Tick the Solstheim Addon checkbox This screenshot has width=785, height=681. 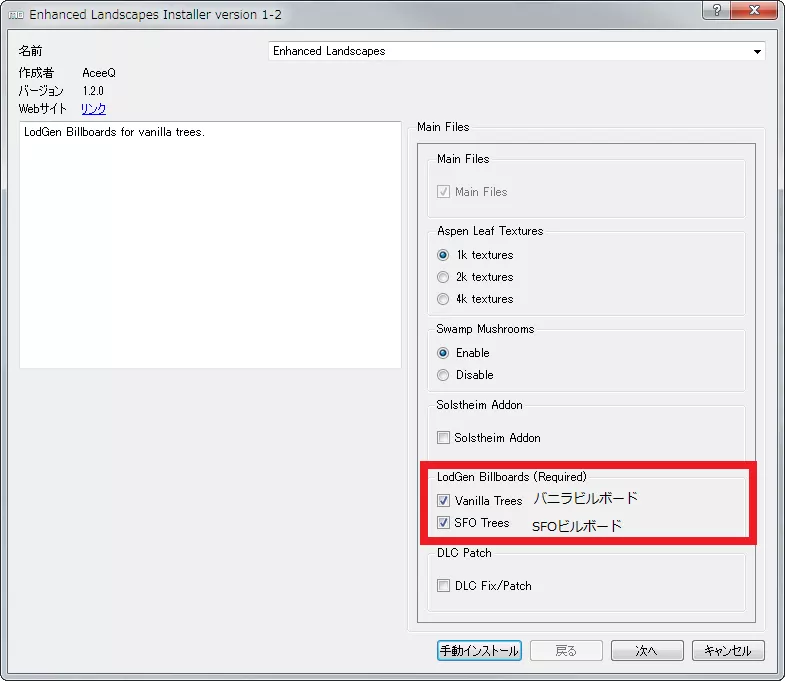coord(444,438)
